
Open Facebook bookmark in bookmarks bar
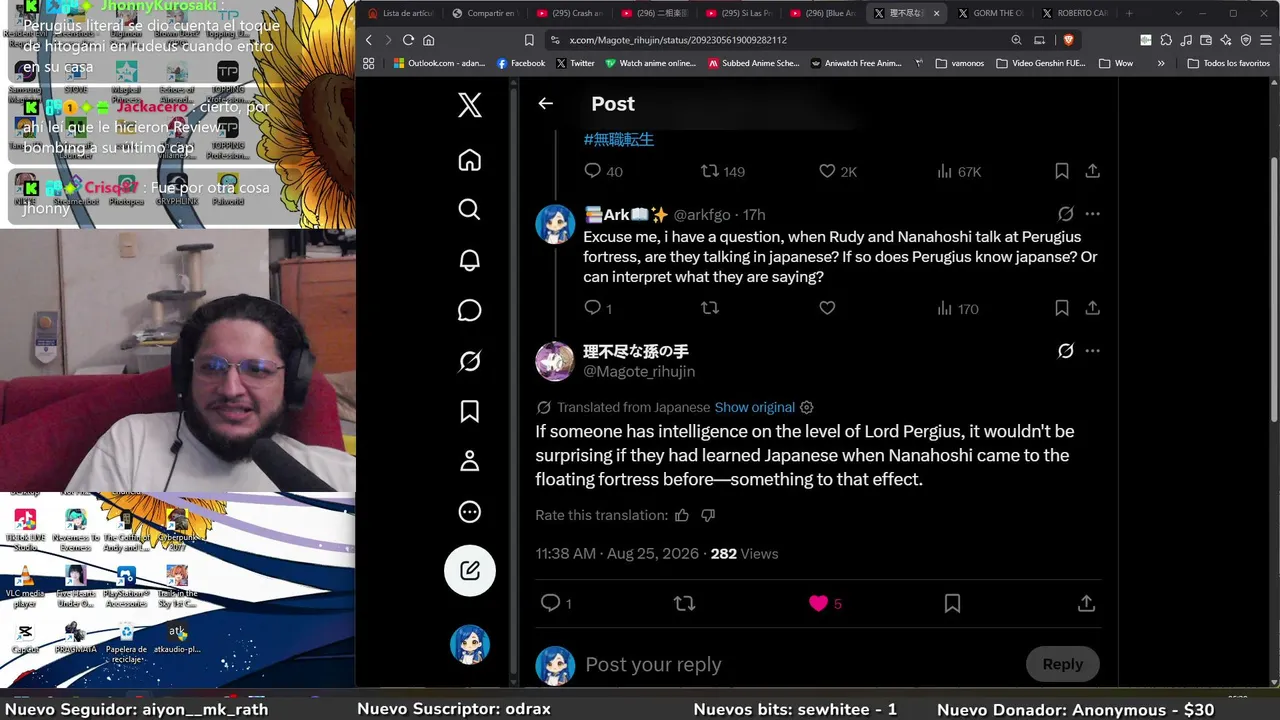[x=521, y=63]
